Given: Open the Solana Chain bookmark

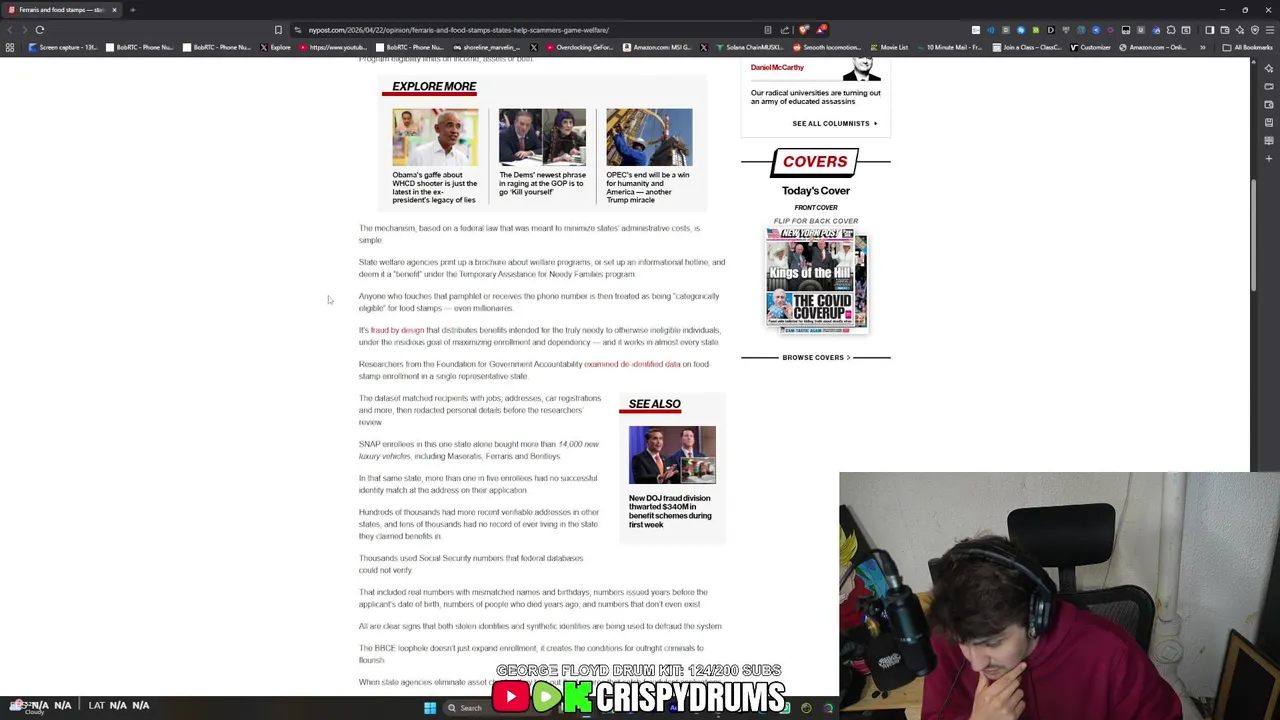Looking at the screenshot, I should [749, 47].
